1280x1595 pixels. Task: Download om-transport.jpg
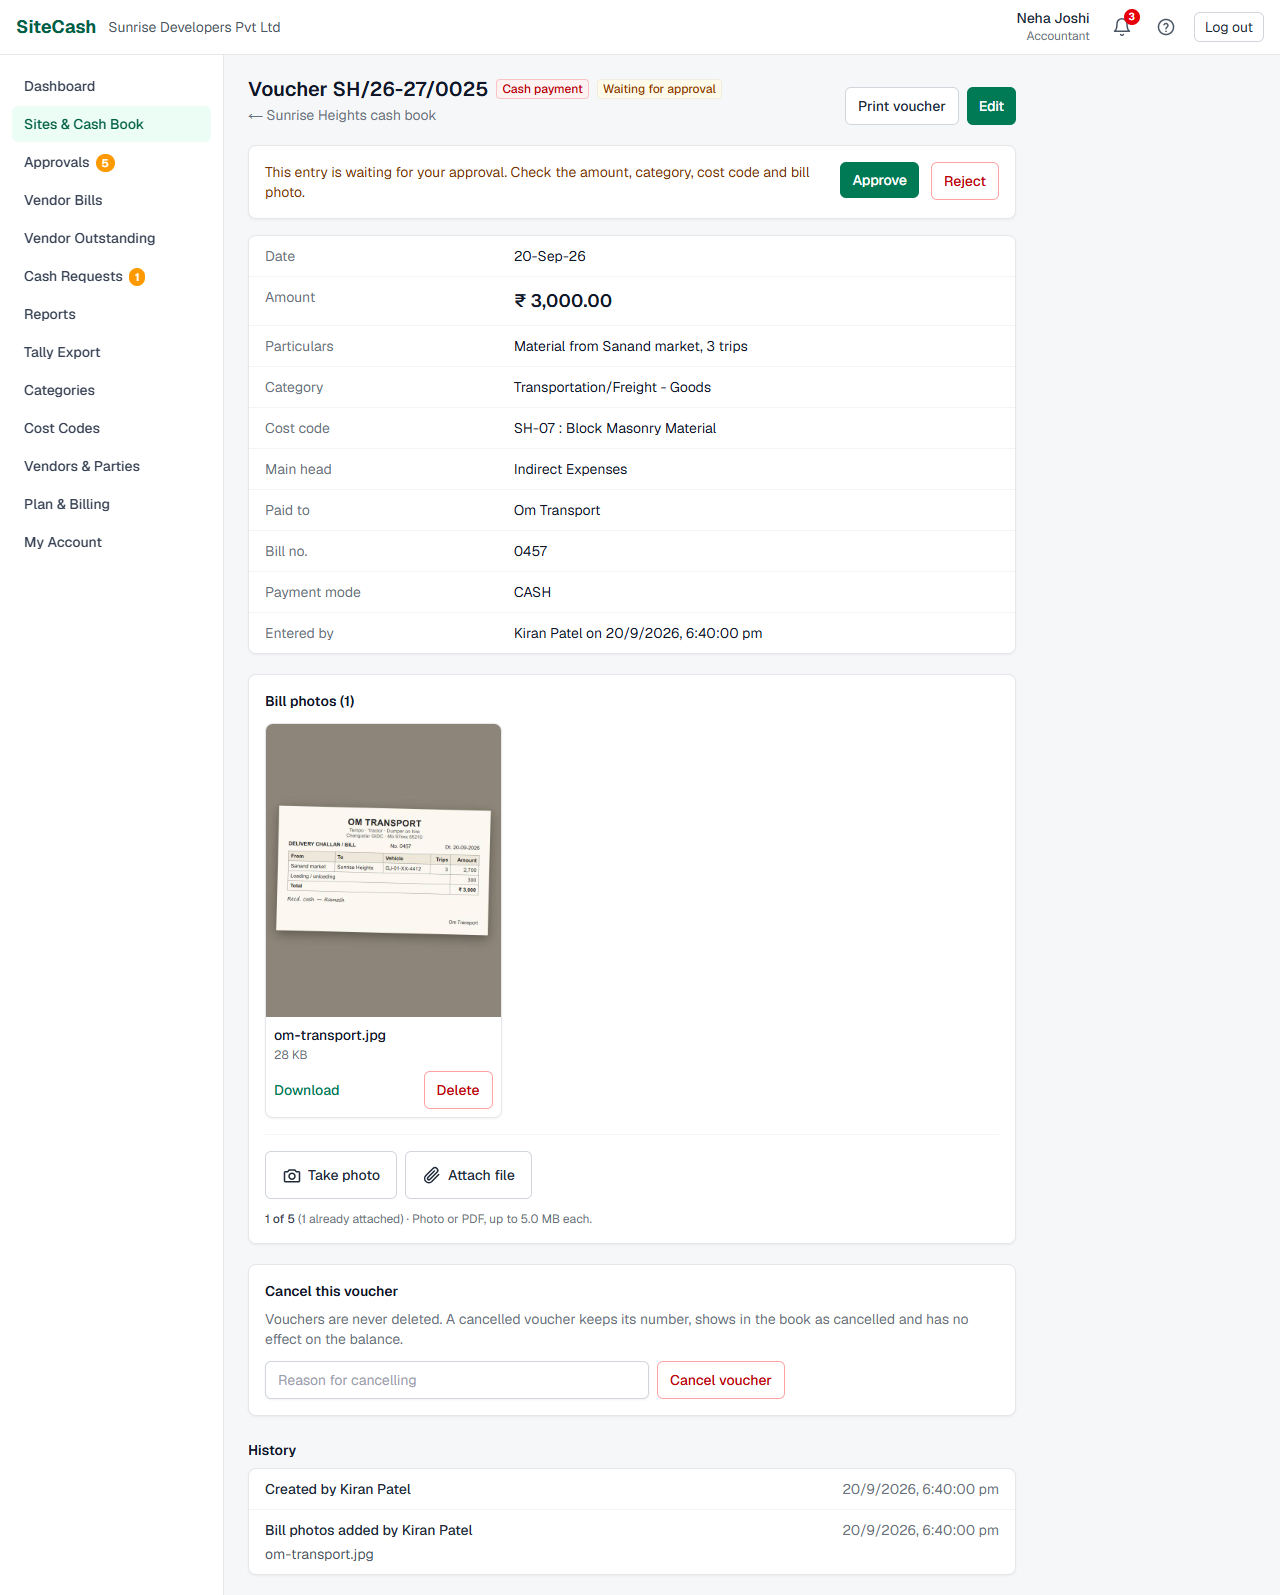pyautogui.click(x=307, y=1090)
